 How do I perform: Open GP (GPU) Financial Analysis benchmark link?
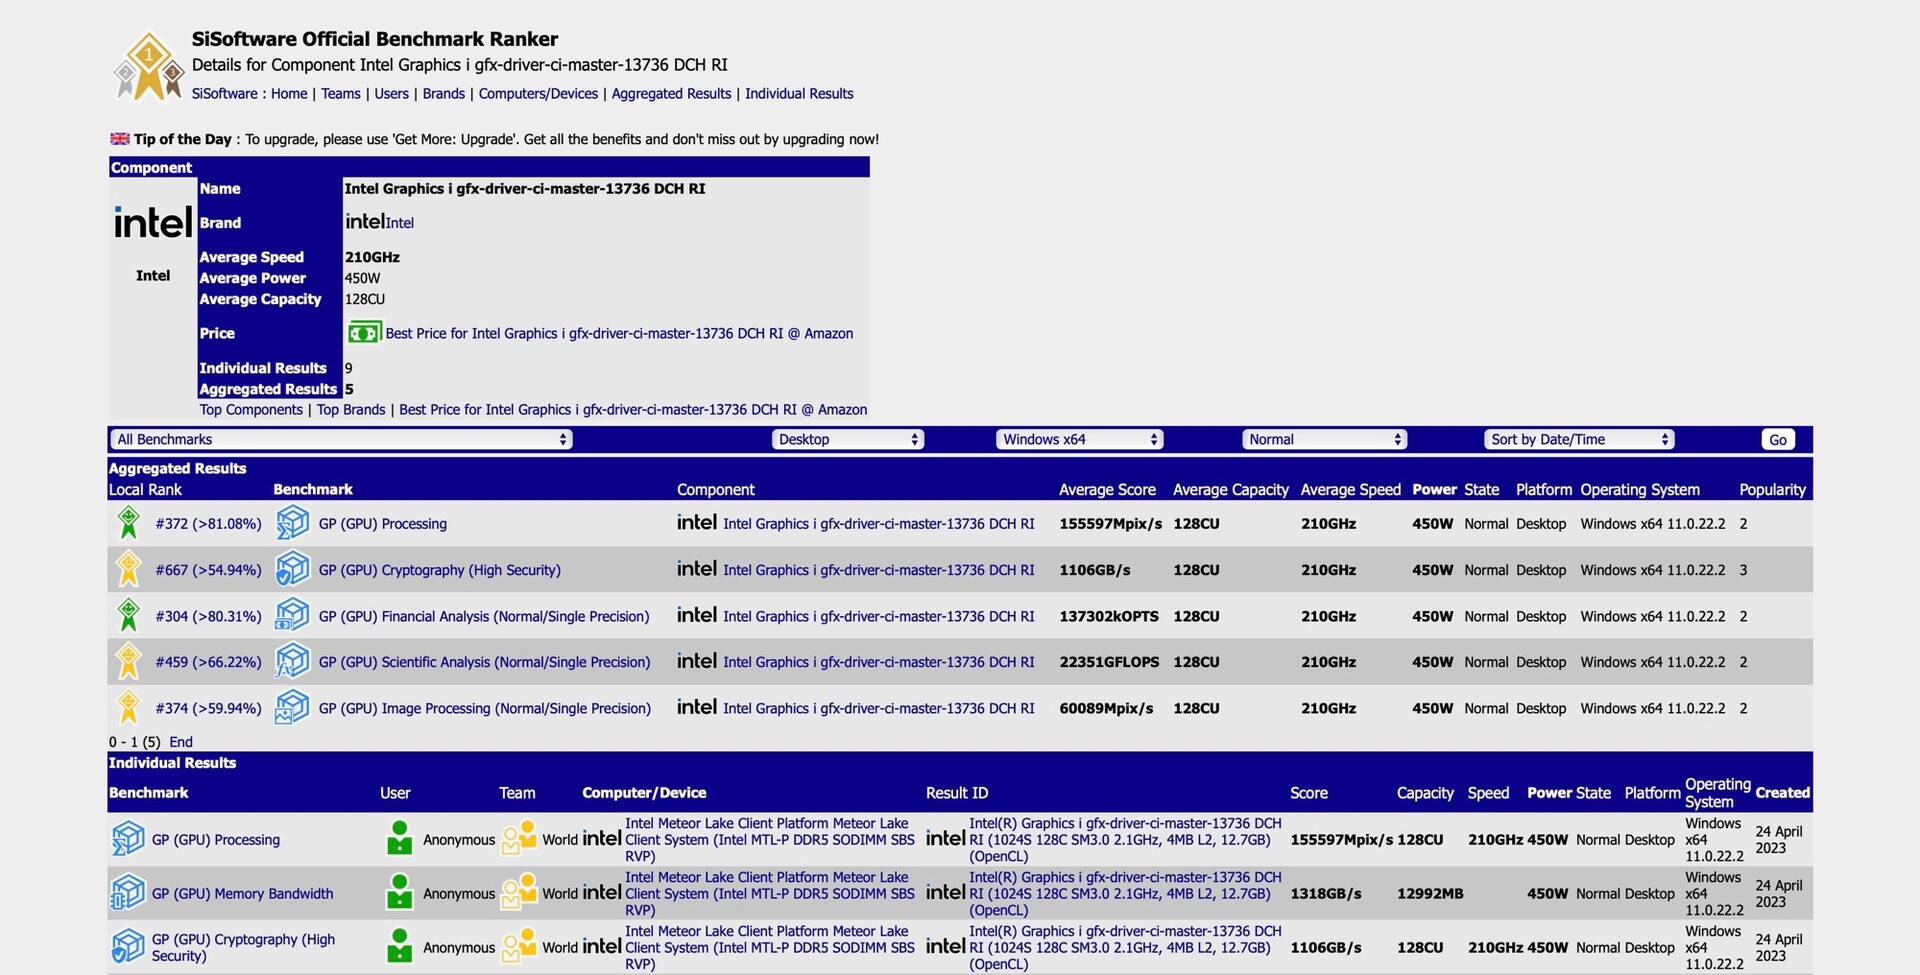pyautogui.click(x=484, y=616)
